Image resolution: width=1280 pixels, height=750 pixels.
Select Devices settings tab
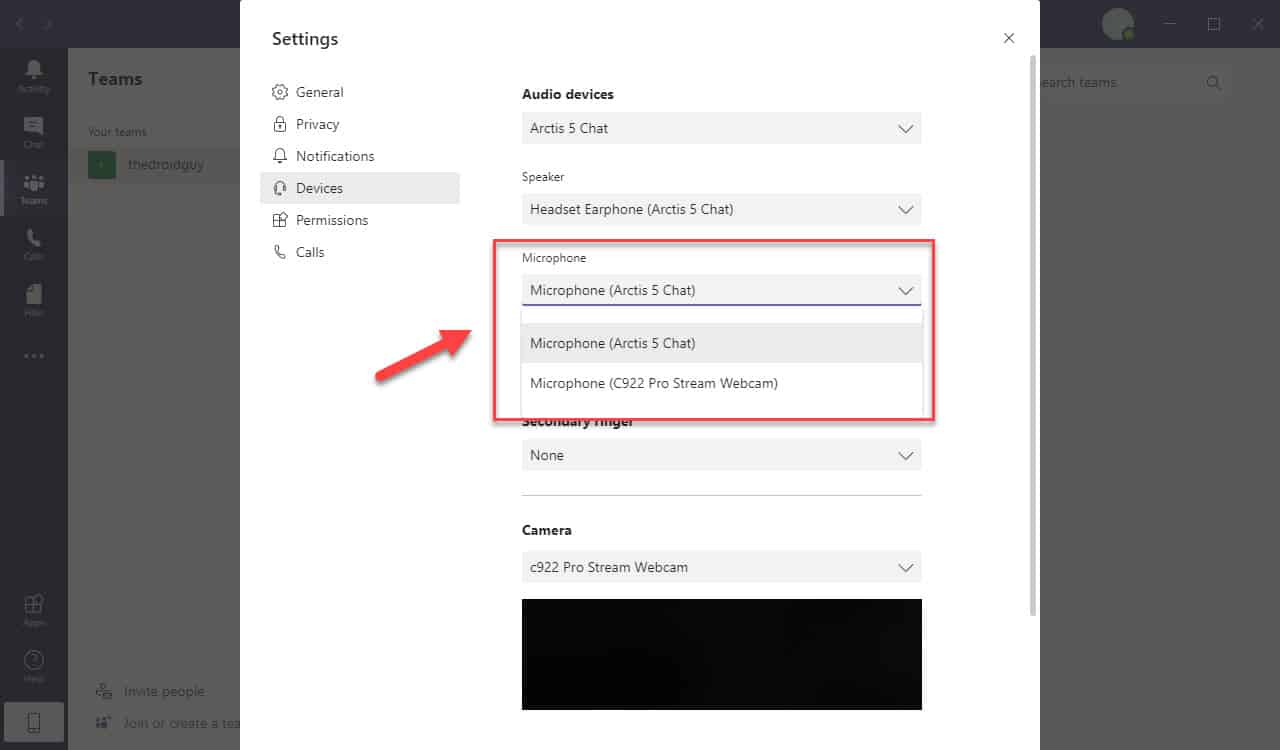coord(360,188)
